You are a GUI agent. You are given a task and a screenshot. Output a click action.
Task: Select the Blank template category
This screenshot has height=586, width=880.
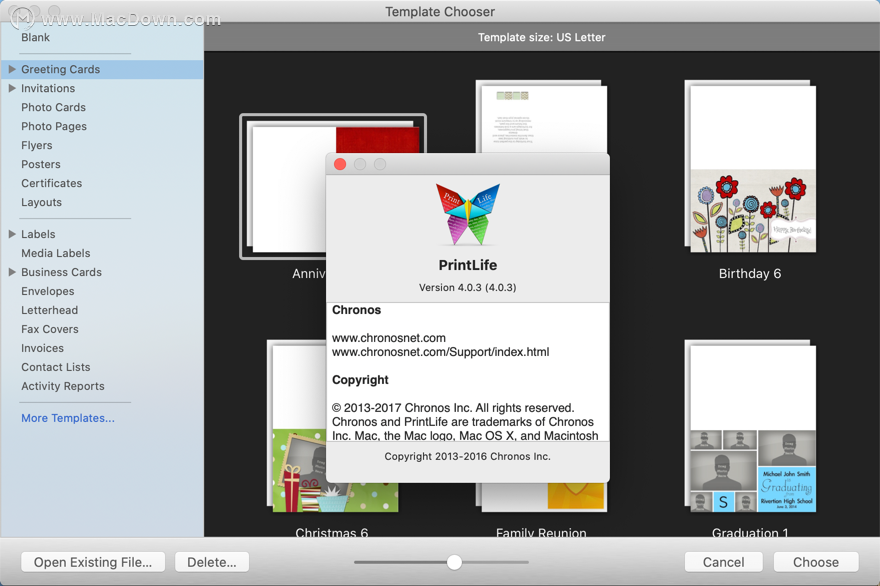(35, 38)
